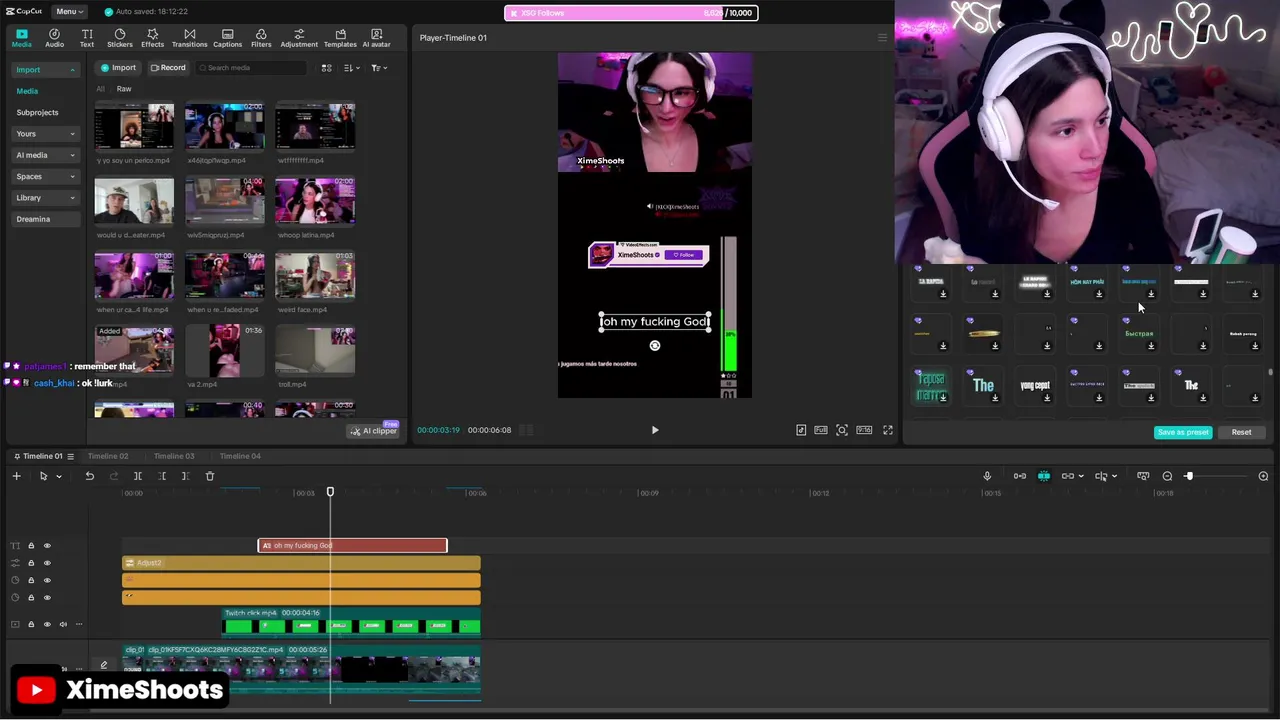Delete left of playhead trim icon
The width and height of the screenshot is (1280, 720).
coord(161,476)
